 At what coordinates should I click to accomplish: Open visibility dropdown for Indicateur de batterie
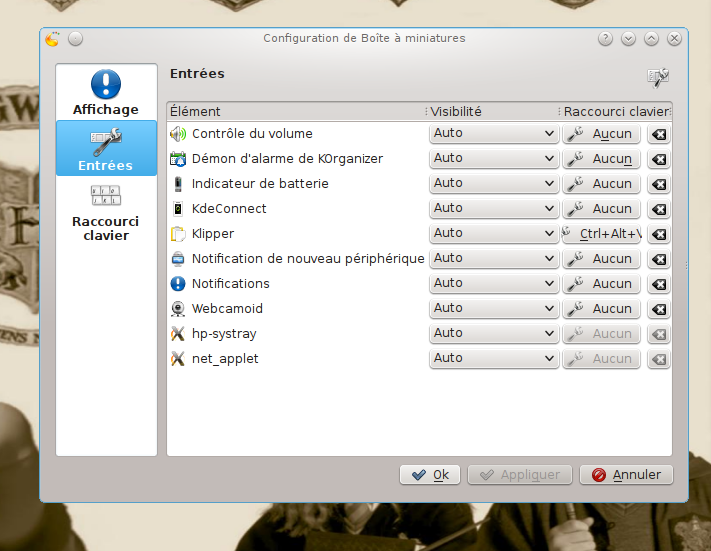point(494,184)
